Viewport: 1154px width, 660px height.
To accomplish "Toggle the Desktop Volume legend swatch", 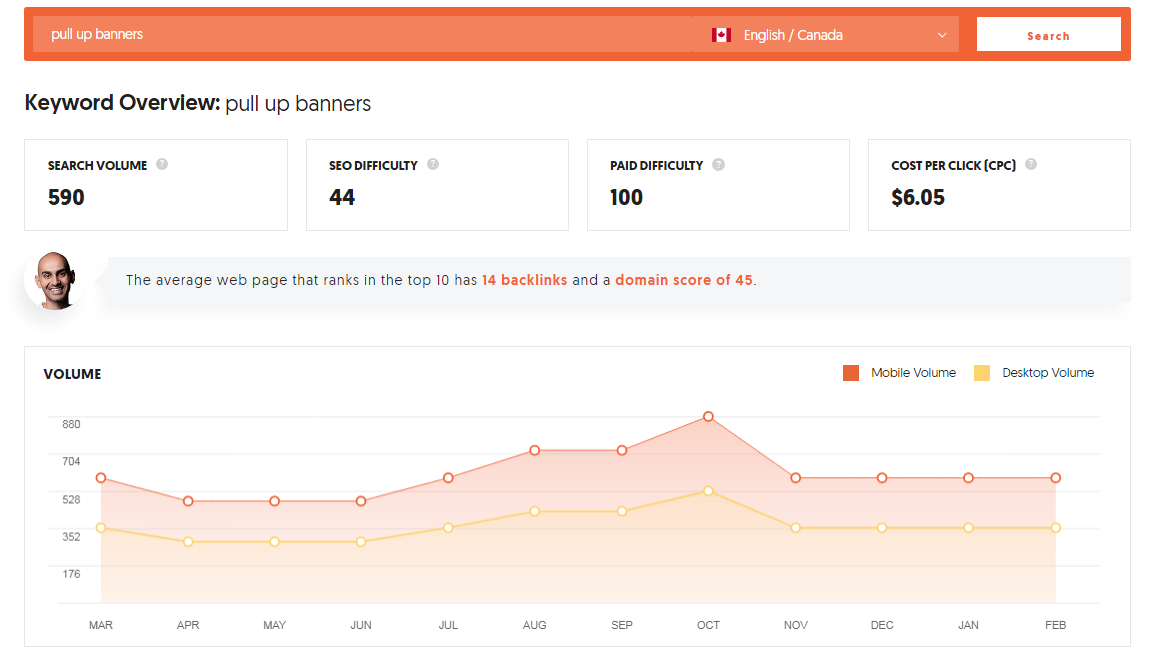I will pyautogui.click(x=982, y=373).
